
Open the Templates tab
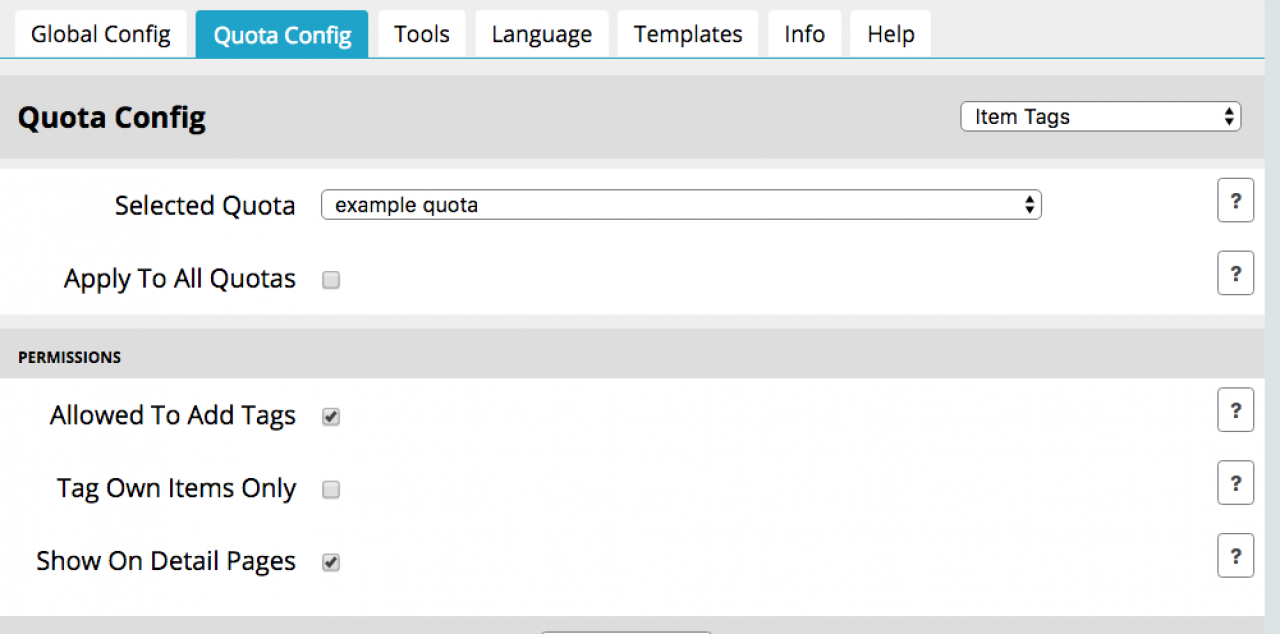point(687,35)
